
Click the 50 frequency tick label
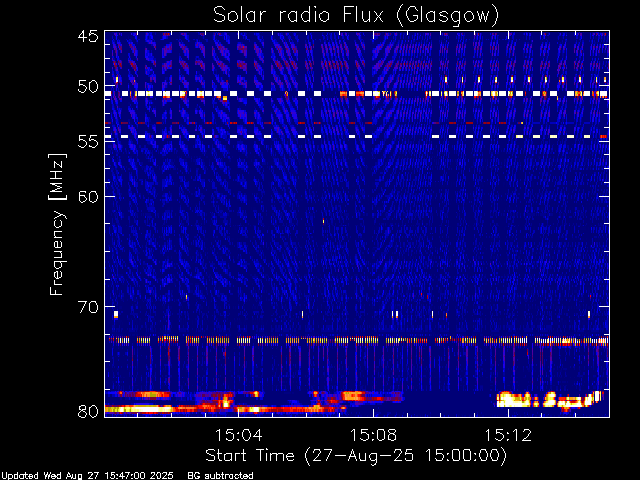click(x=88, y=87)
